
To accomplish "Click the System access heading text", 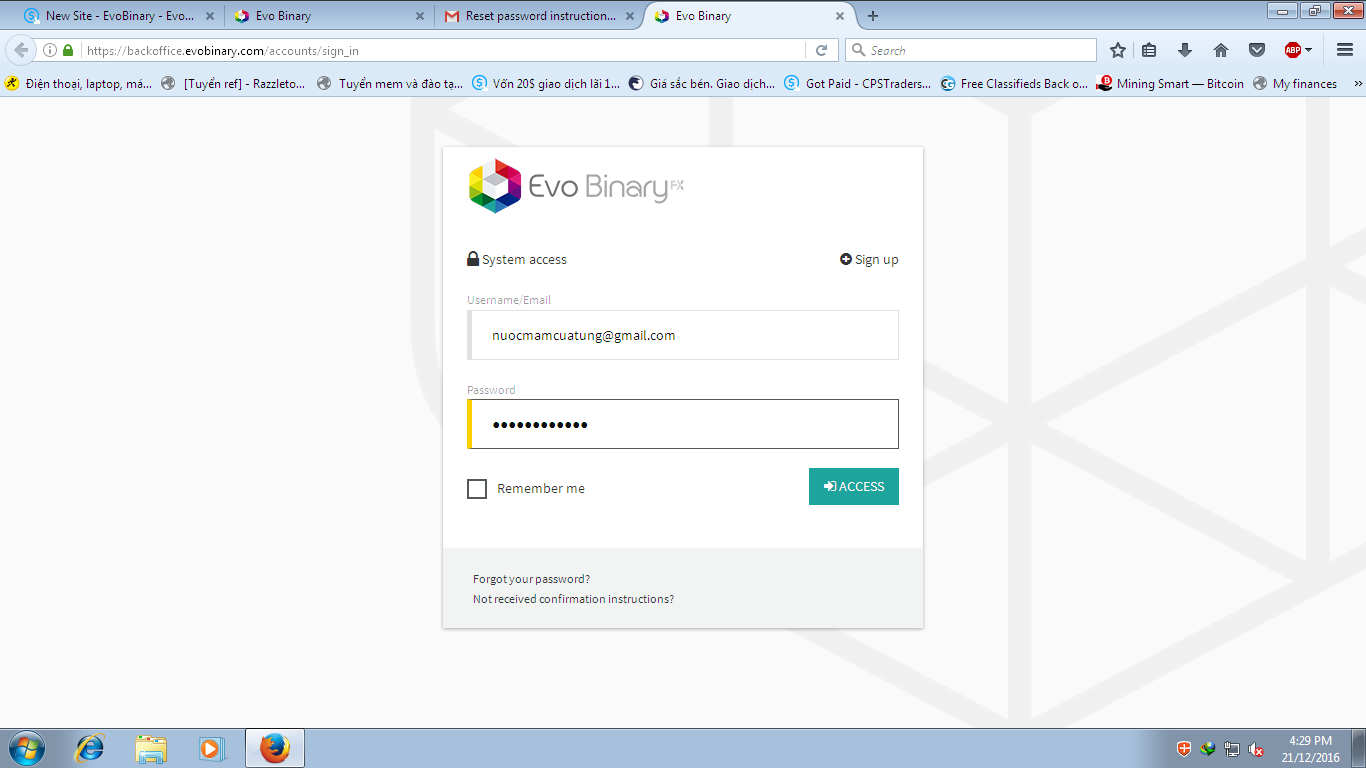I will click(524, 260).
